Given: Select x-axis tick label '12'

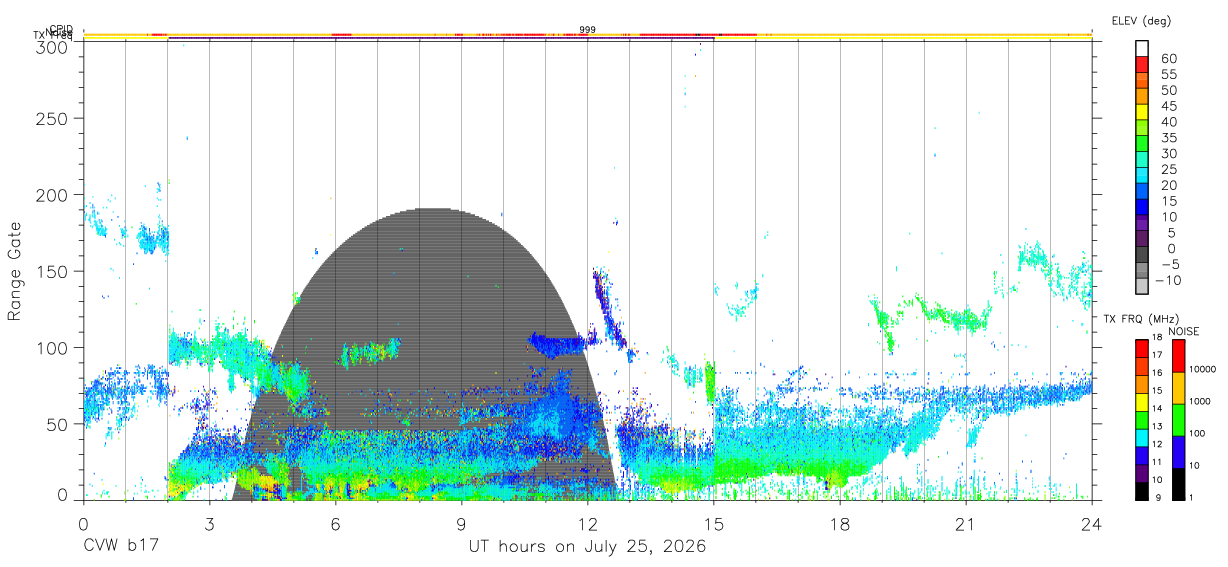Looking at the screenshot, I should coord(587,522).
